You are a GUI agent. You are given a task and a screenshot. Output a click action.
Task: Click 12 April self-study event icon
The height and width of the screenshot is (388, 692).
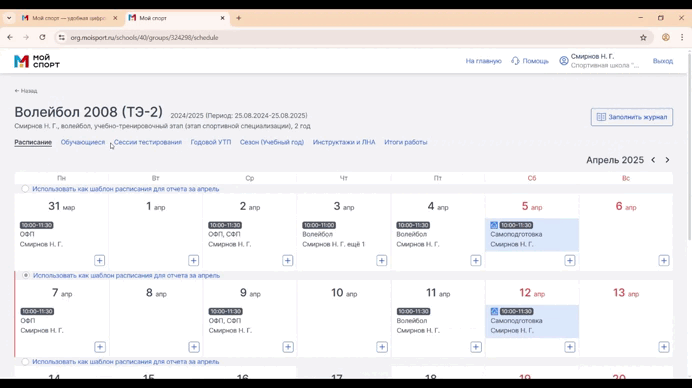(x=494, y=312)
